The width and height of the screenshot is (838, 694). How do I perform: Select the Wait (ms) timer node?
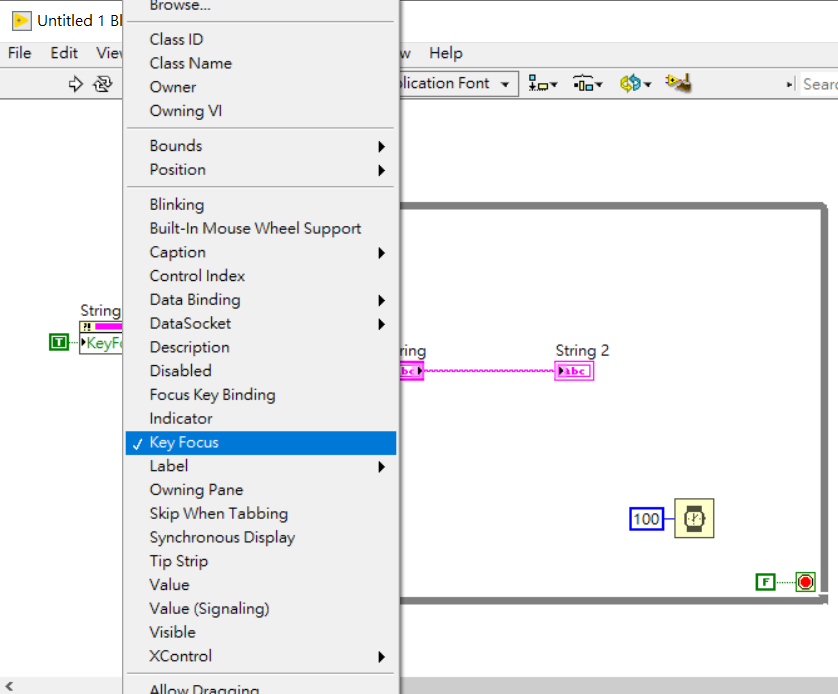[x=694, y=518]
